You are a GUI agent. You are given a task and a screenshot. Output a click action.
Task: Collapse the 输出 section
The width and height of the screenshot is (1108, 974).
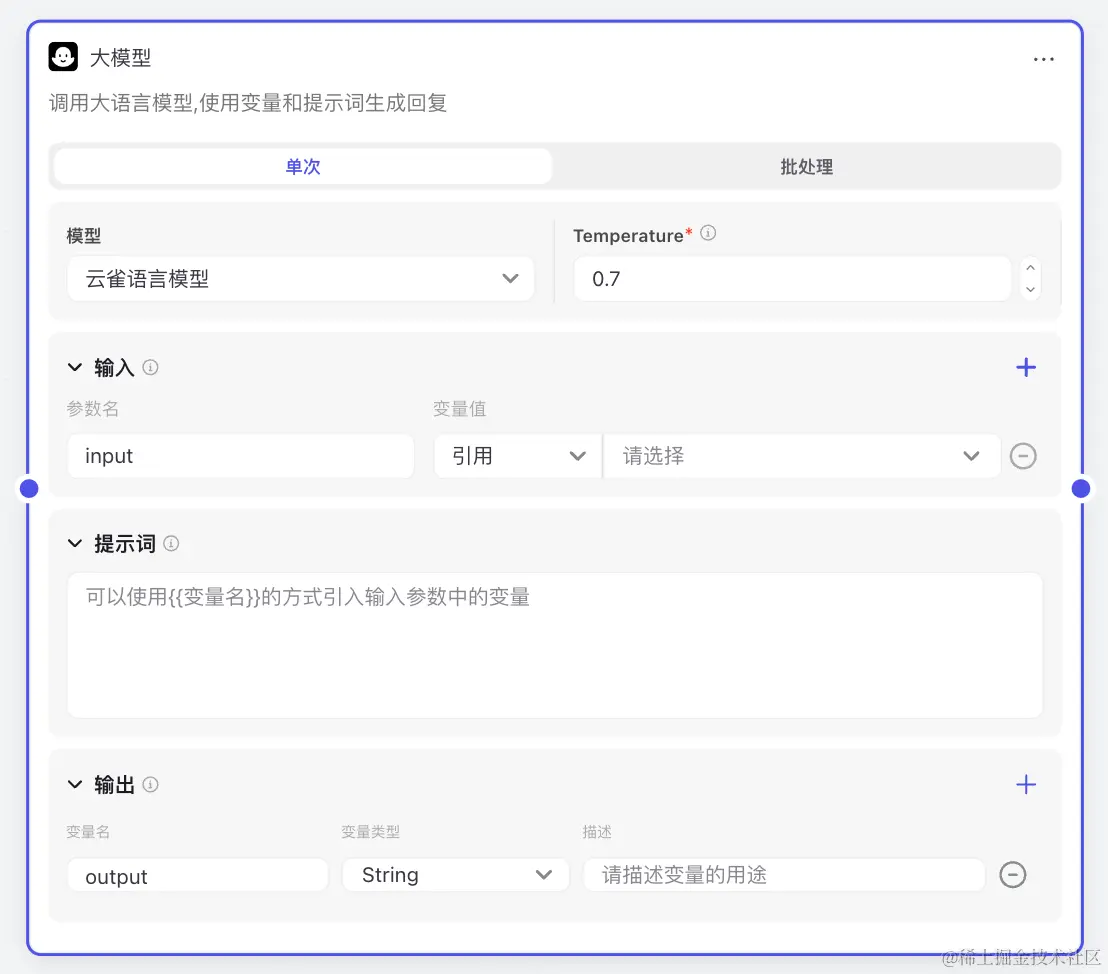click(x=75, y=784)
